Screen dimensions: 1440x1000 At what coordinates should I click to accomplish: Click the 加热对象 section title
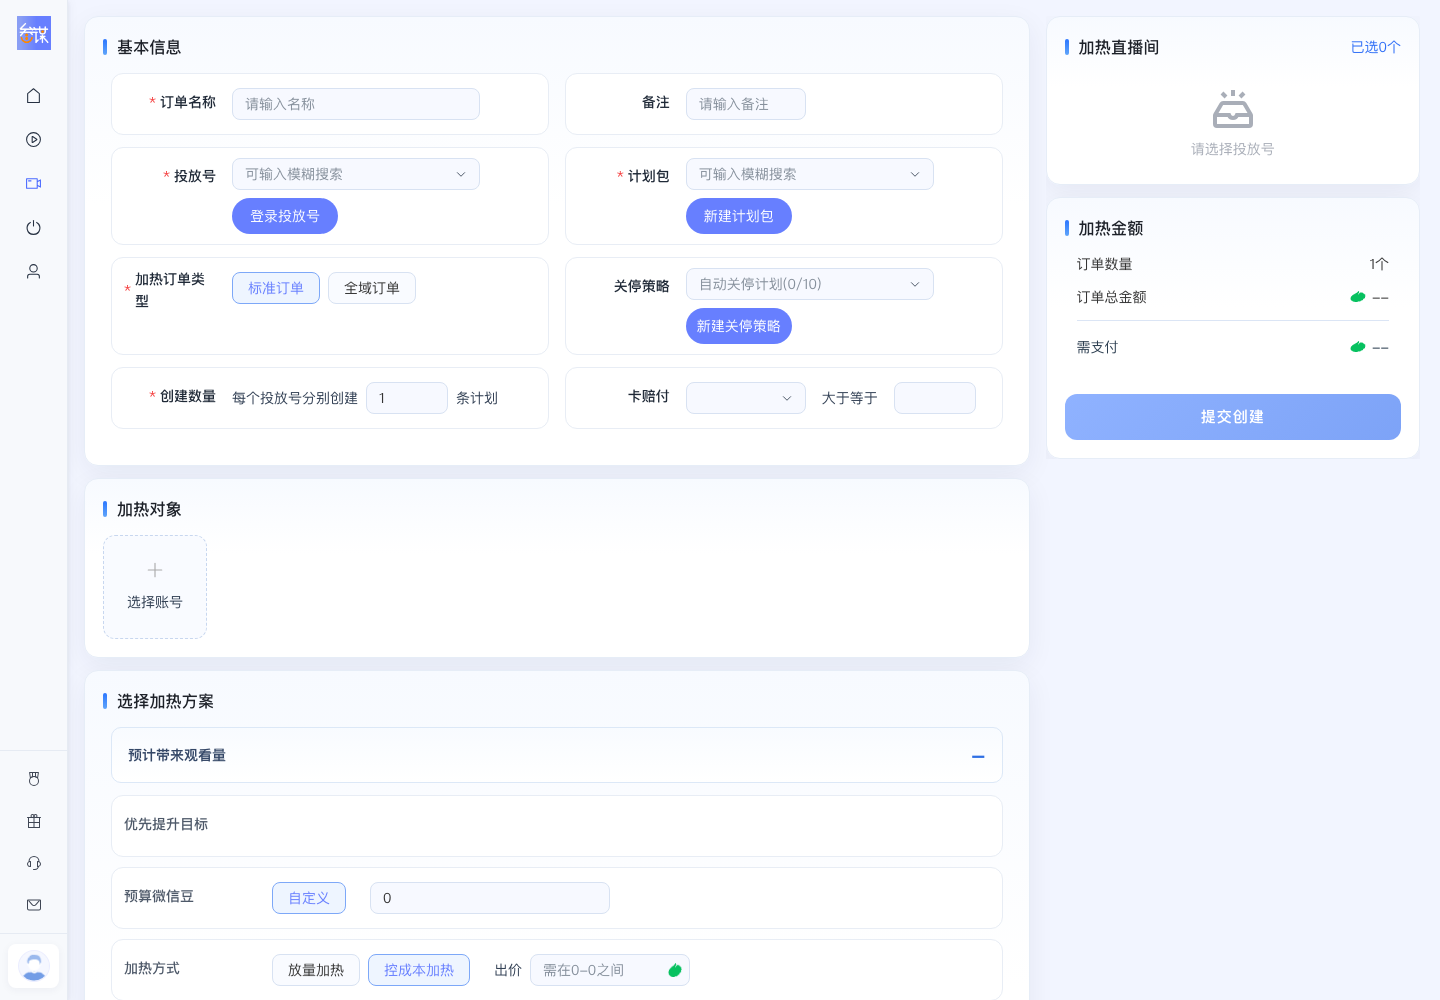click(x=149, y=509)
